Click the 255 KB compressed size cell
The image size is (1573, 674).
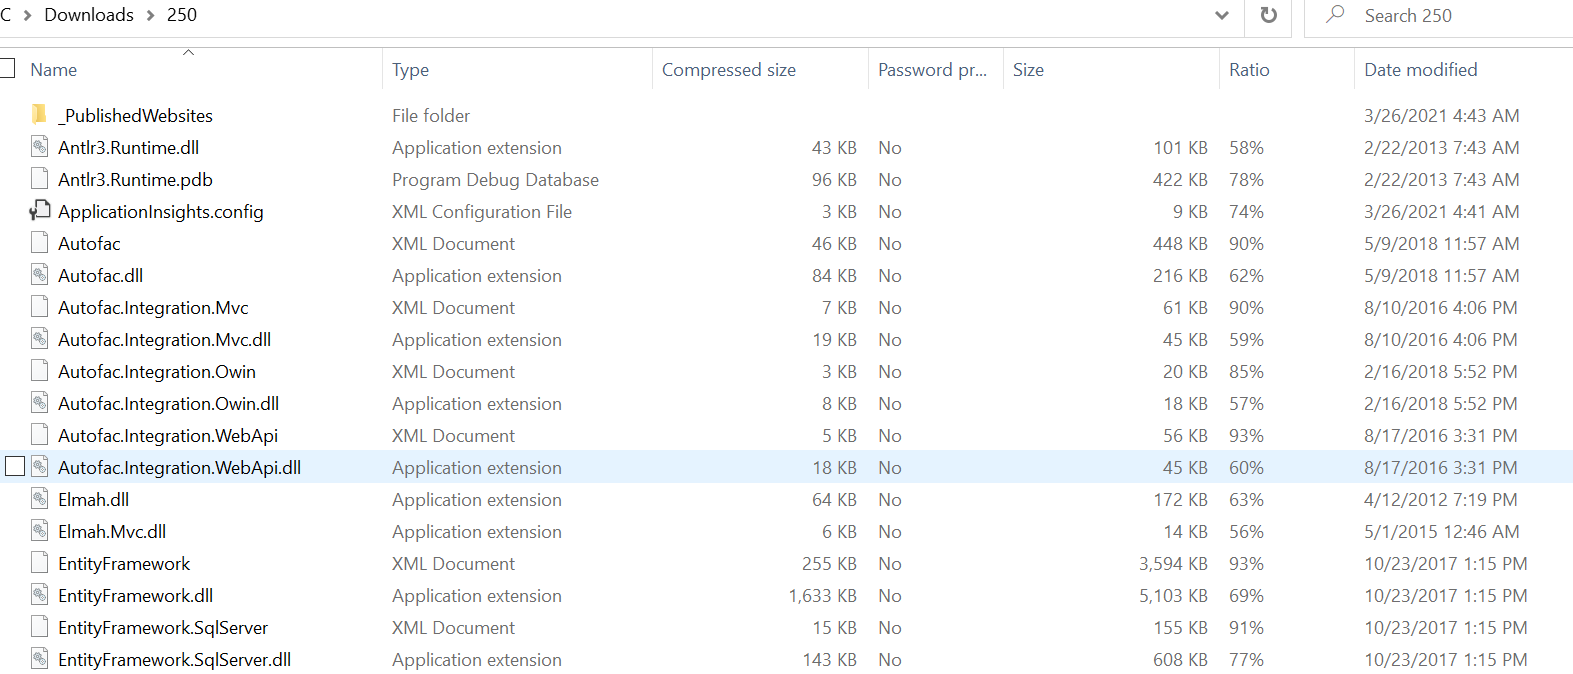click(x=829, y=564)
